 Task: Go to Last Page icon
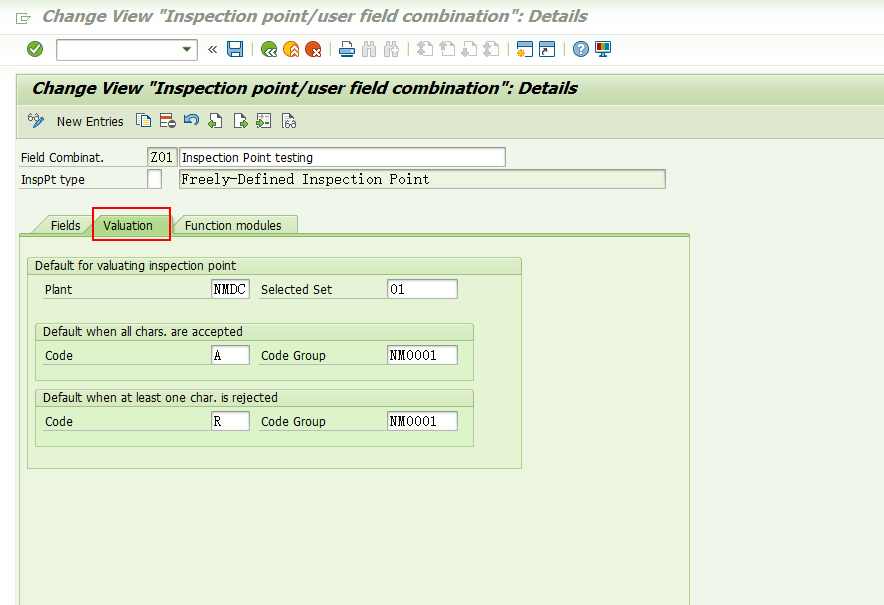(491, 50)
